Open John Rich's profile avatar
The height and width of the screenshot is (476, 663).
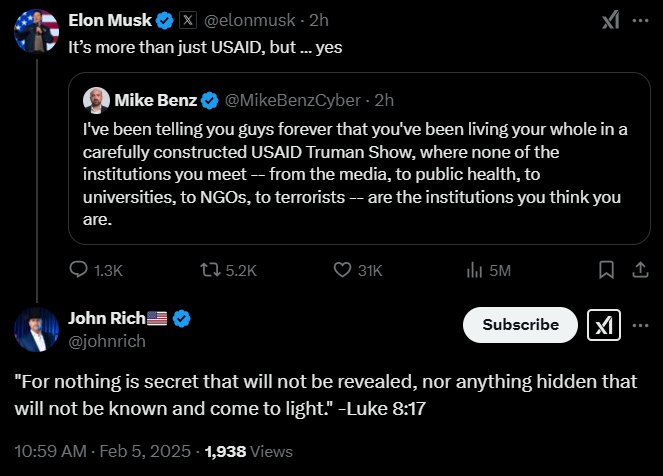click(x=35, y=330)
